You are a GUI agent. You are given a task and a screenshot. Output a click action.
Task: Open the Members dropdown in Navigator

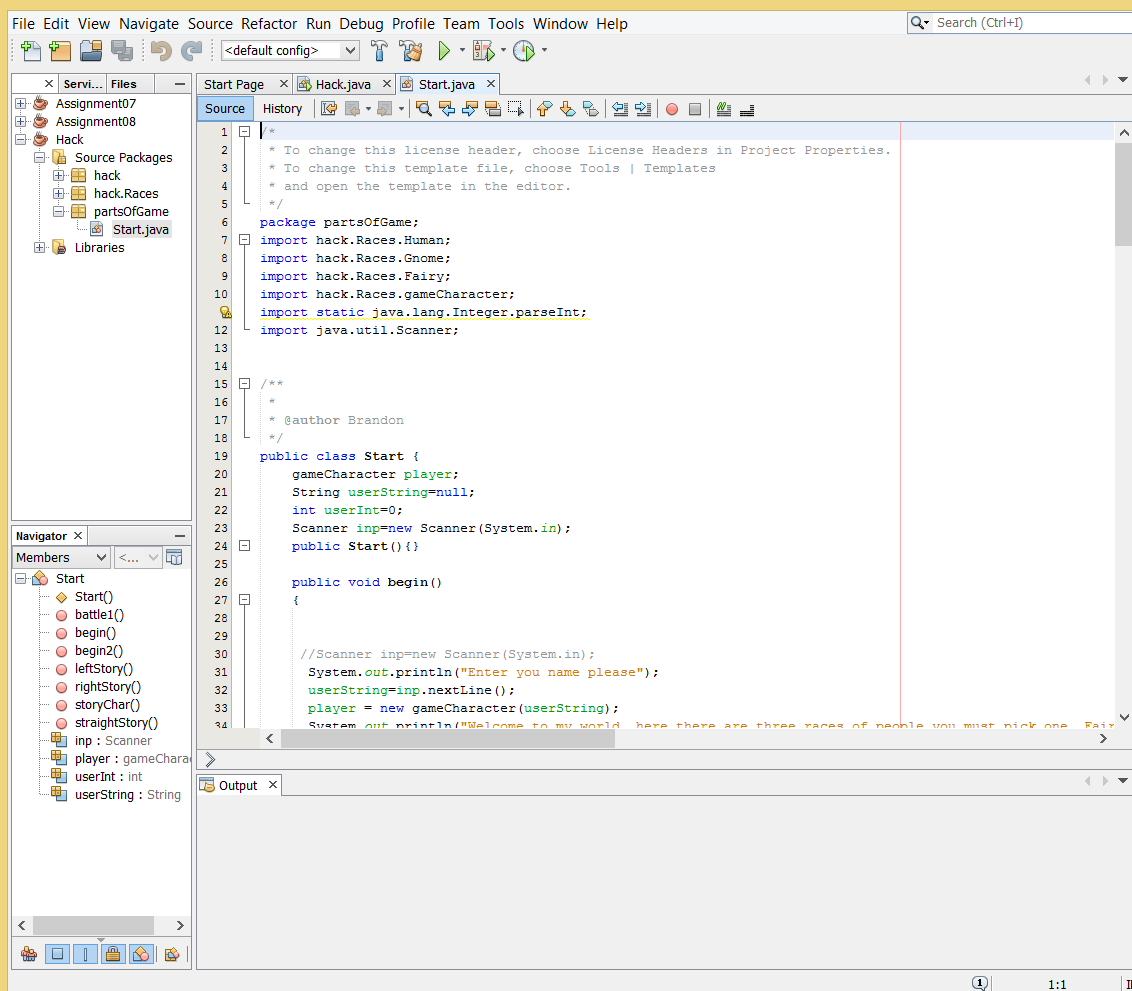[61, 558]
